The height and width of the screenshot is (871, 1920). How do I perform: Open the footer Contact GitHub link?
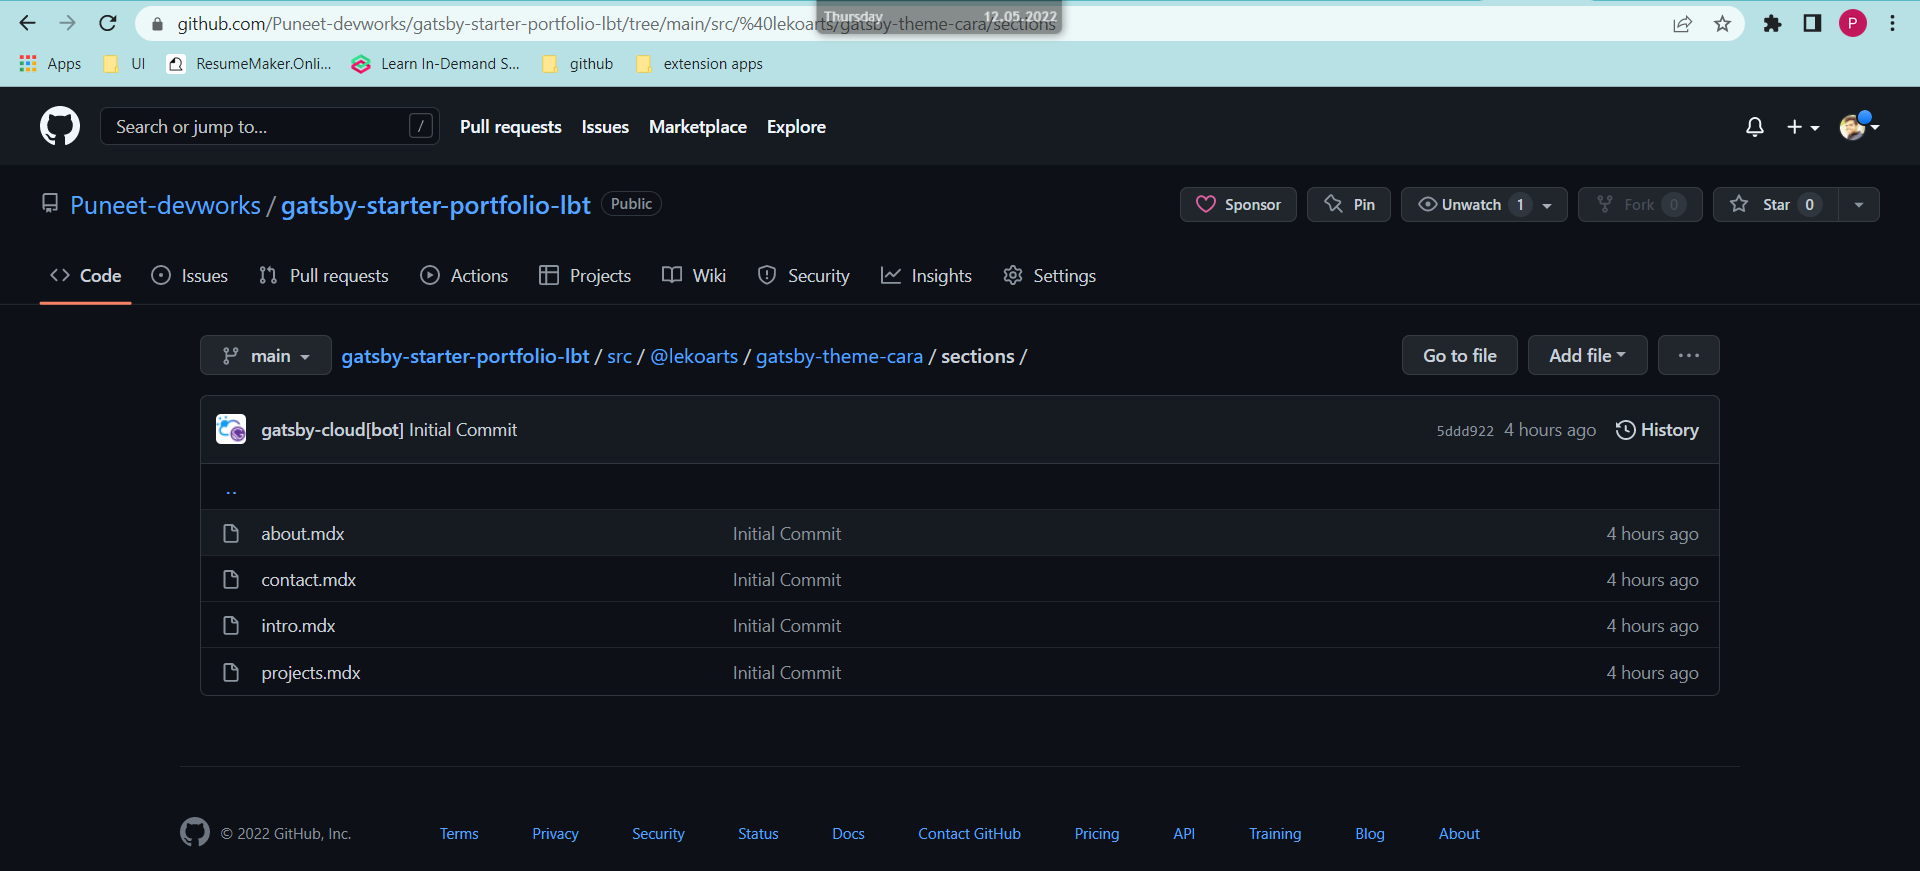(969, 834)
